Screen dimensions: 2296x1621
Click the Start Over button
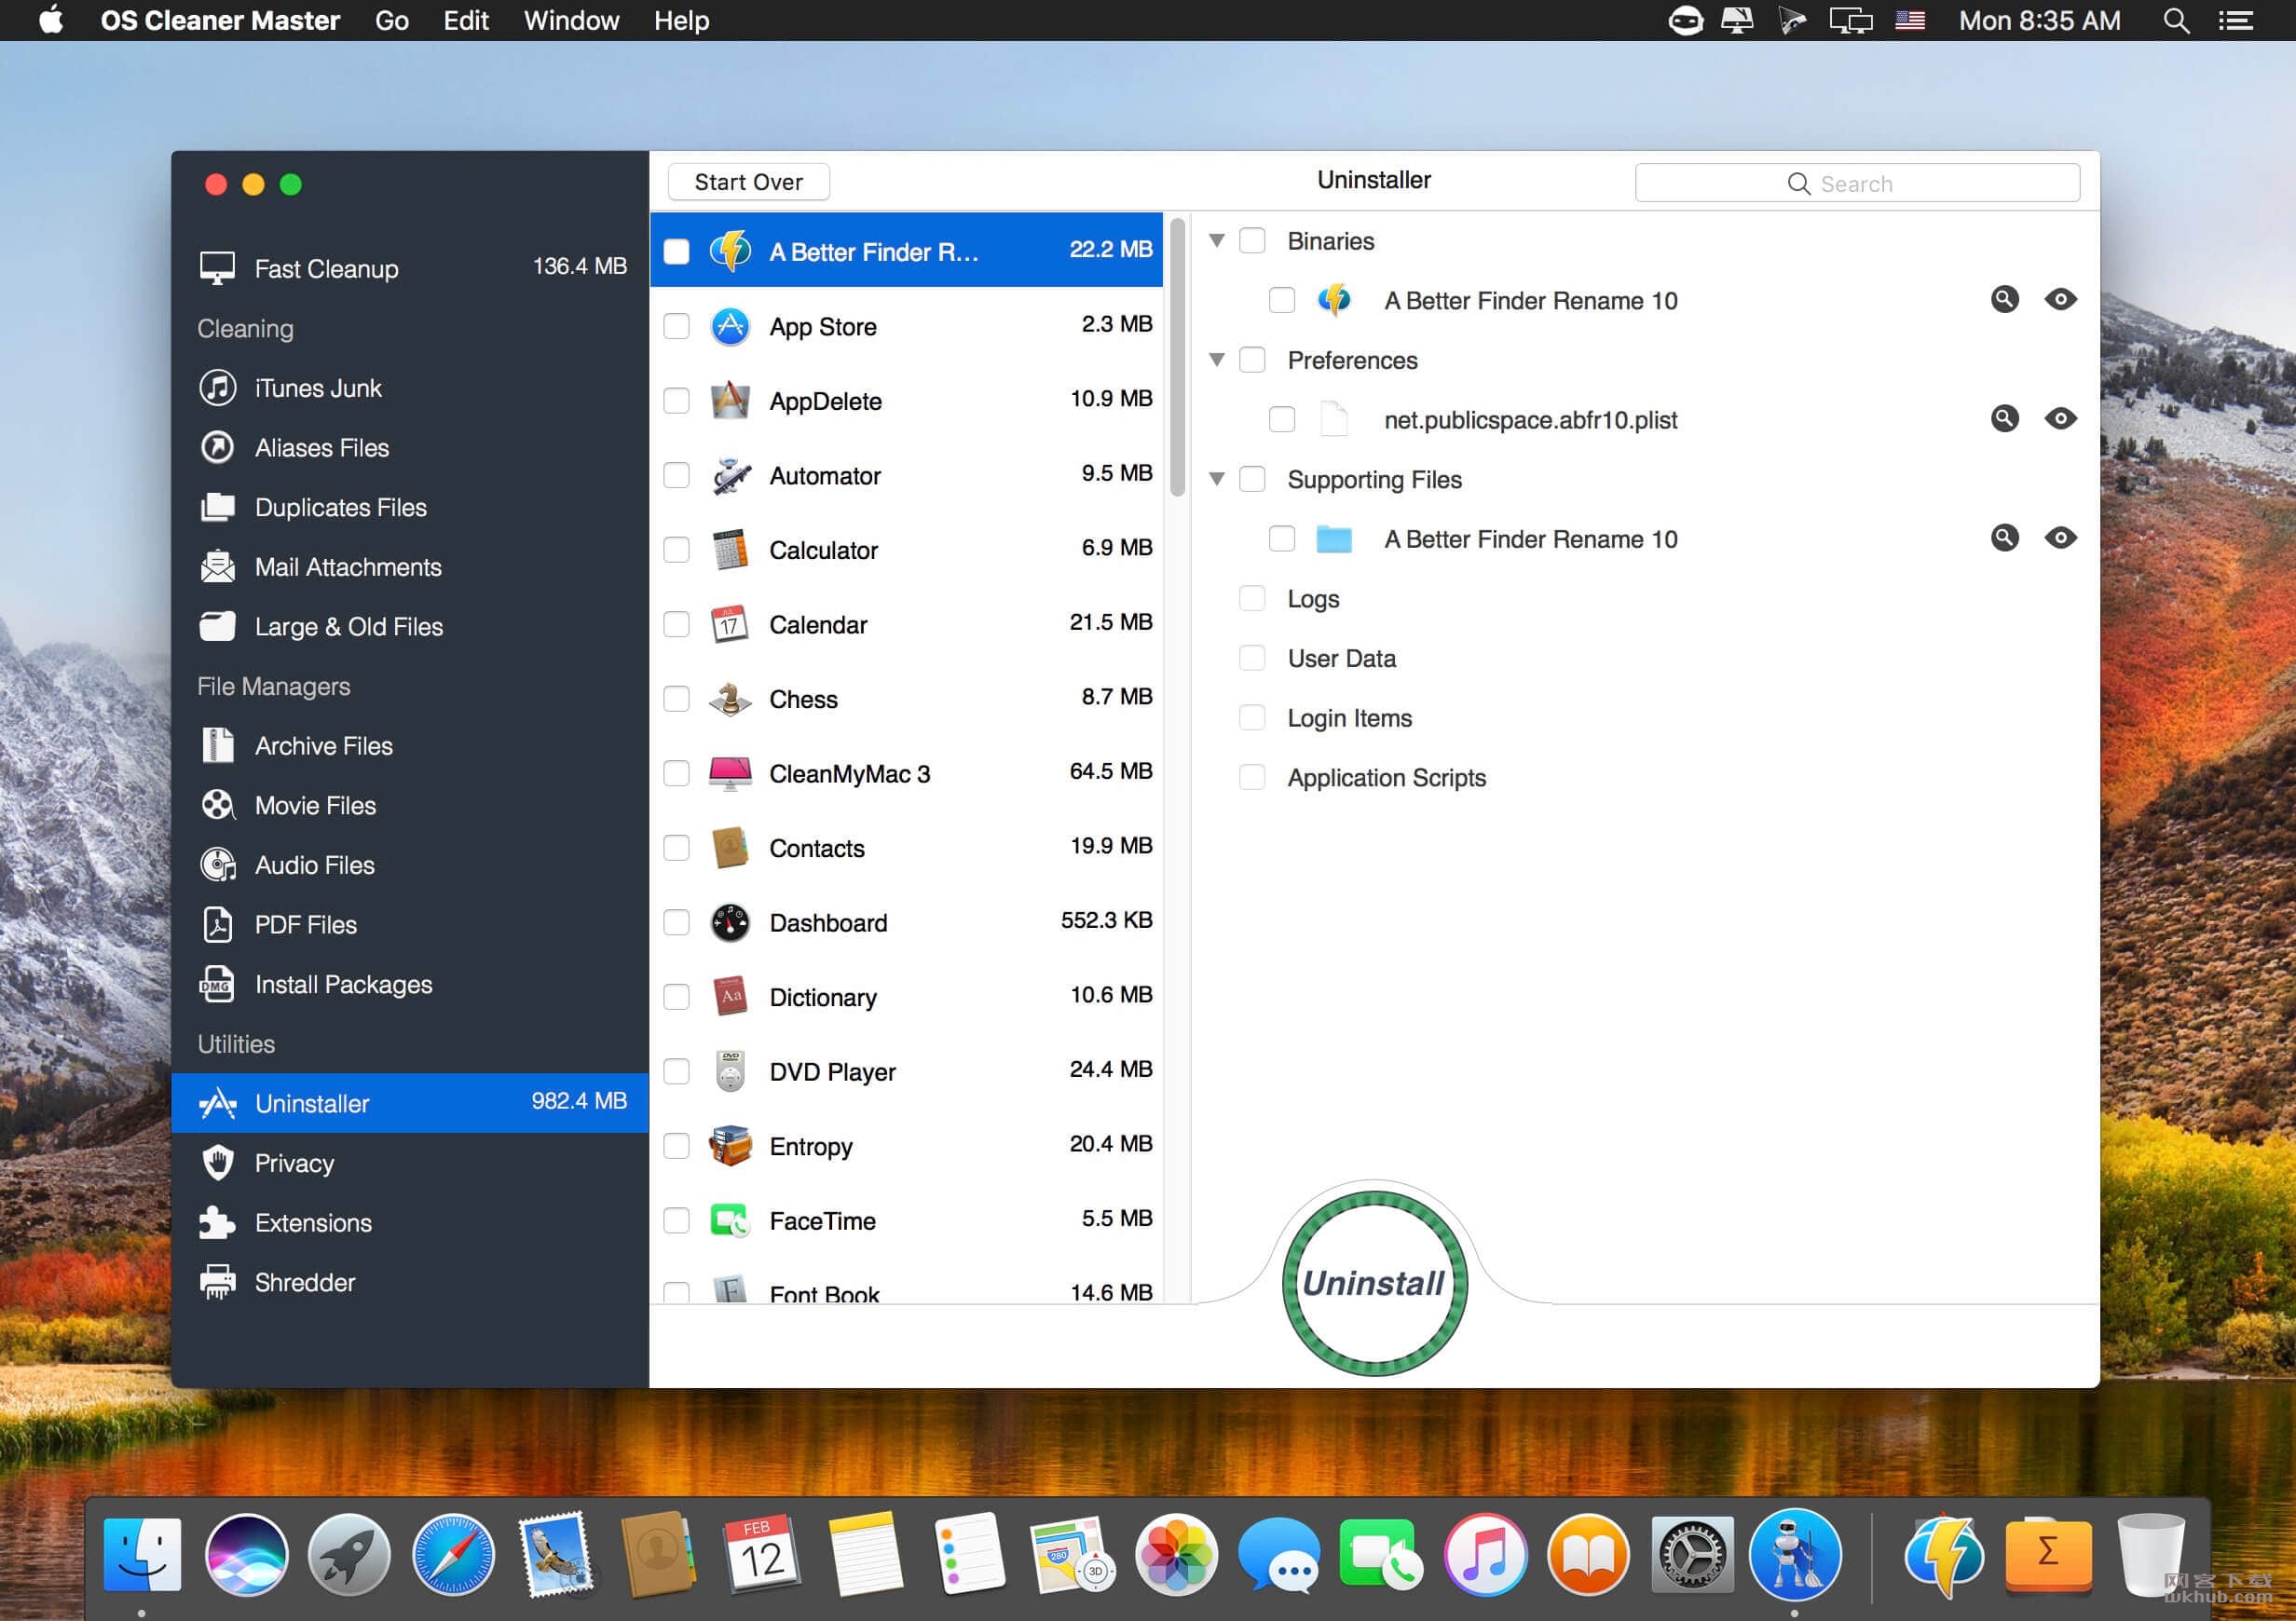[748, 182]
